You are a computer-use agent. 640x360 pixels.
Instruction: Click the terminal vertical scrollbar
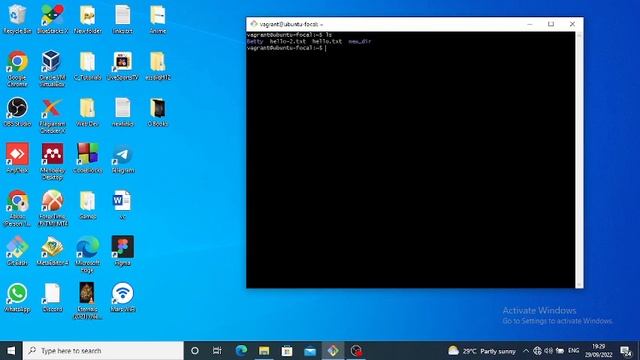click(579, 160)
